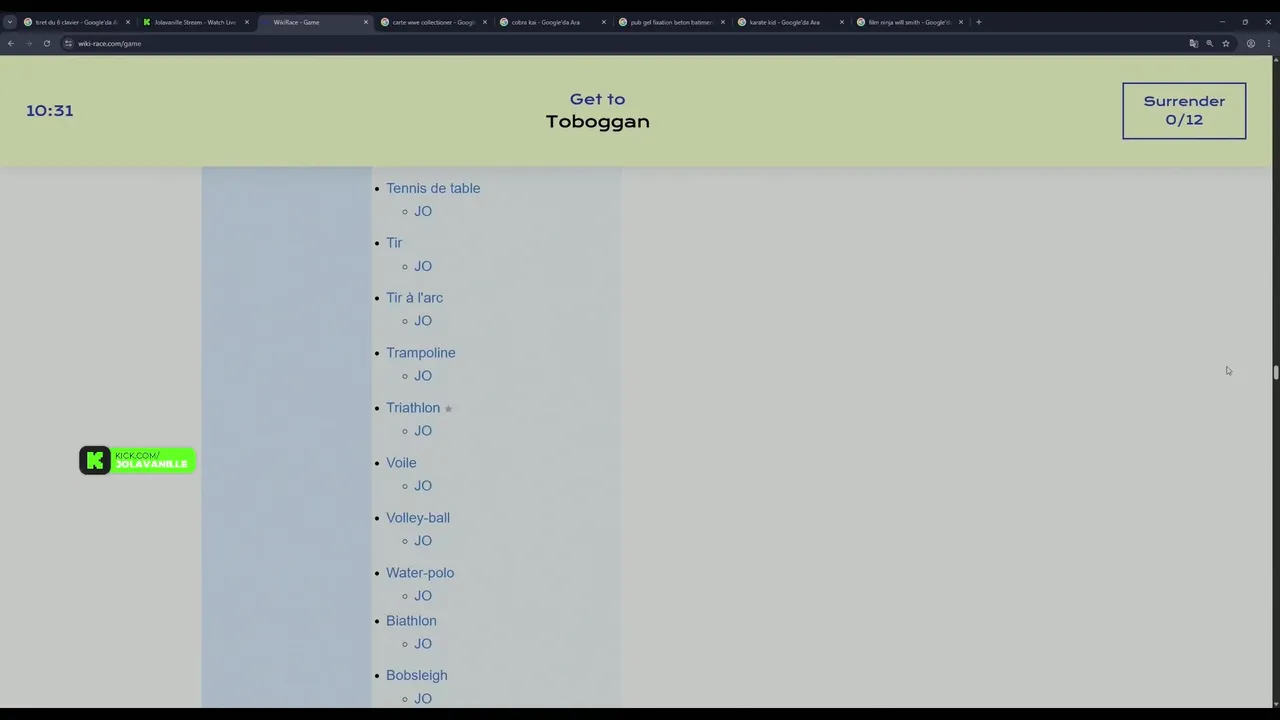Click the 'Toboggan' target title

click(x=597, y=121)
